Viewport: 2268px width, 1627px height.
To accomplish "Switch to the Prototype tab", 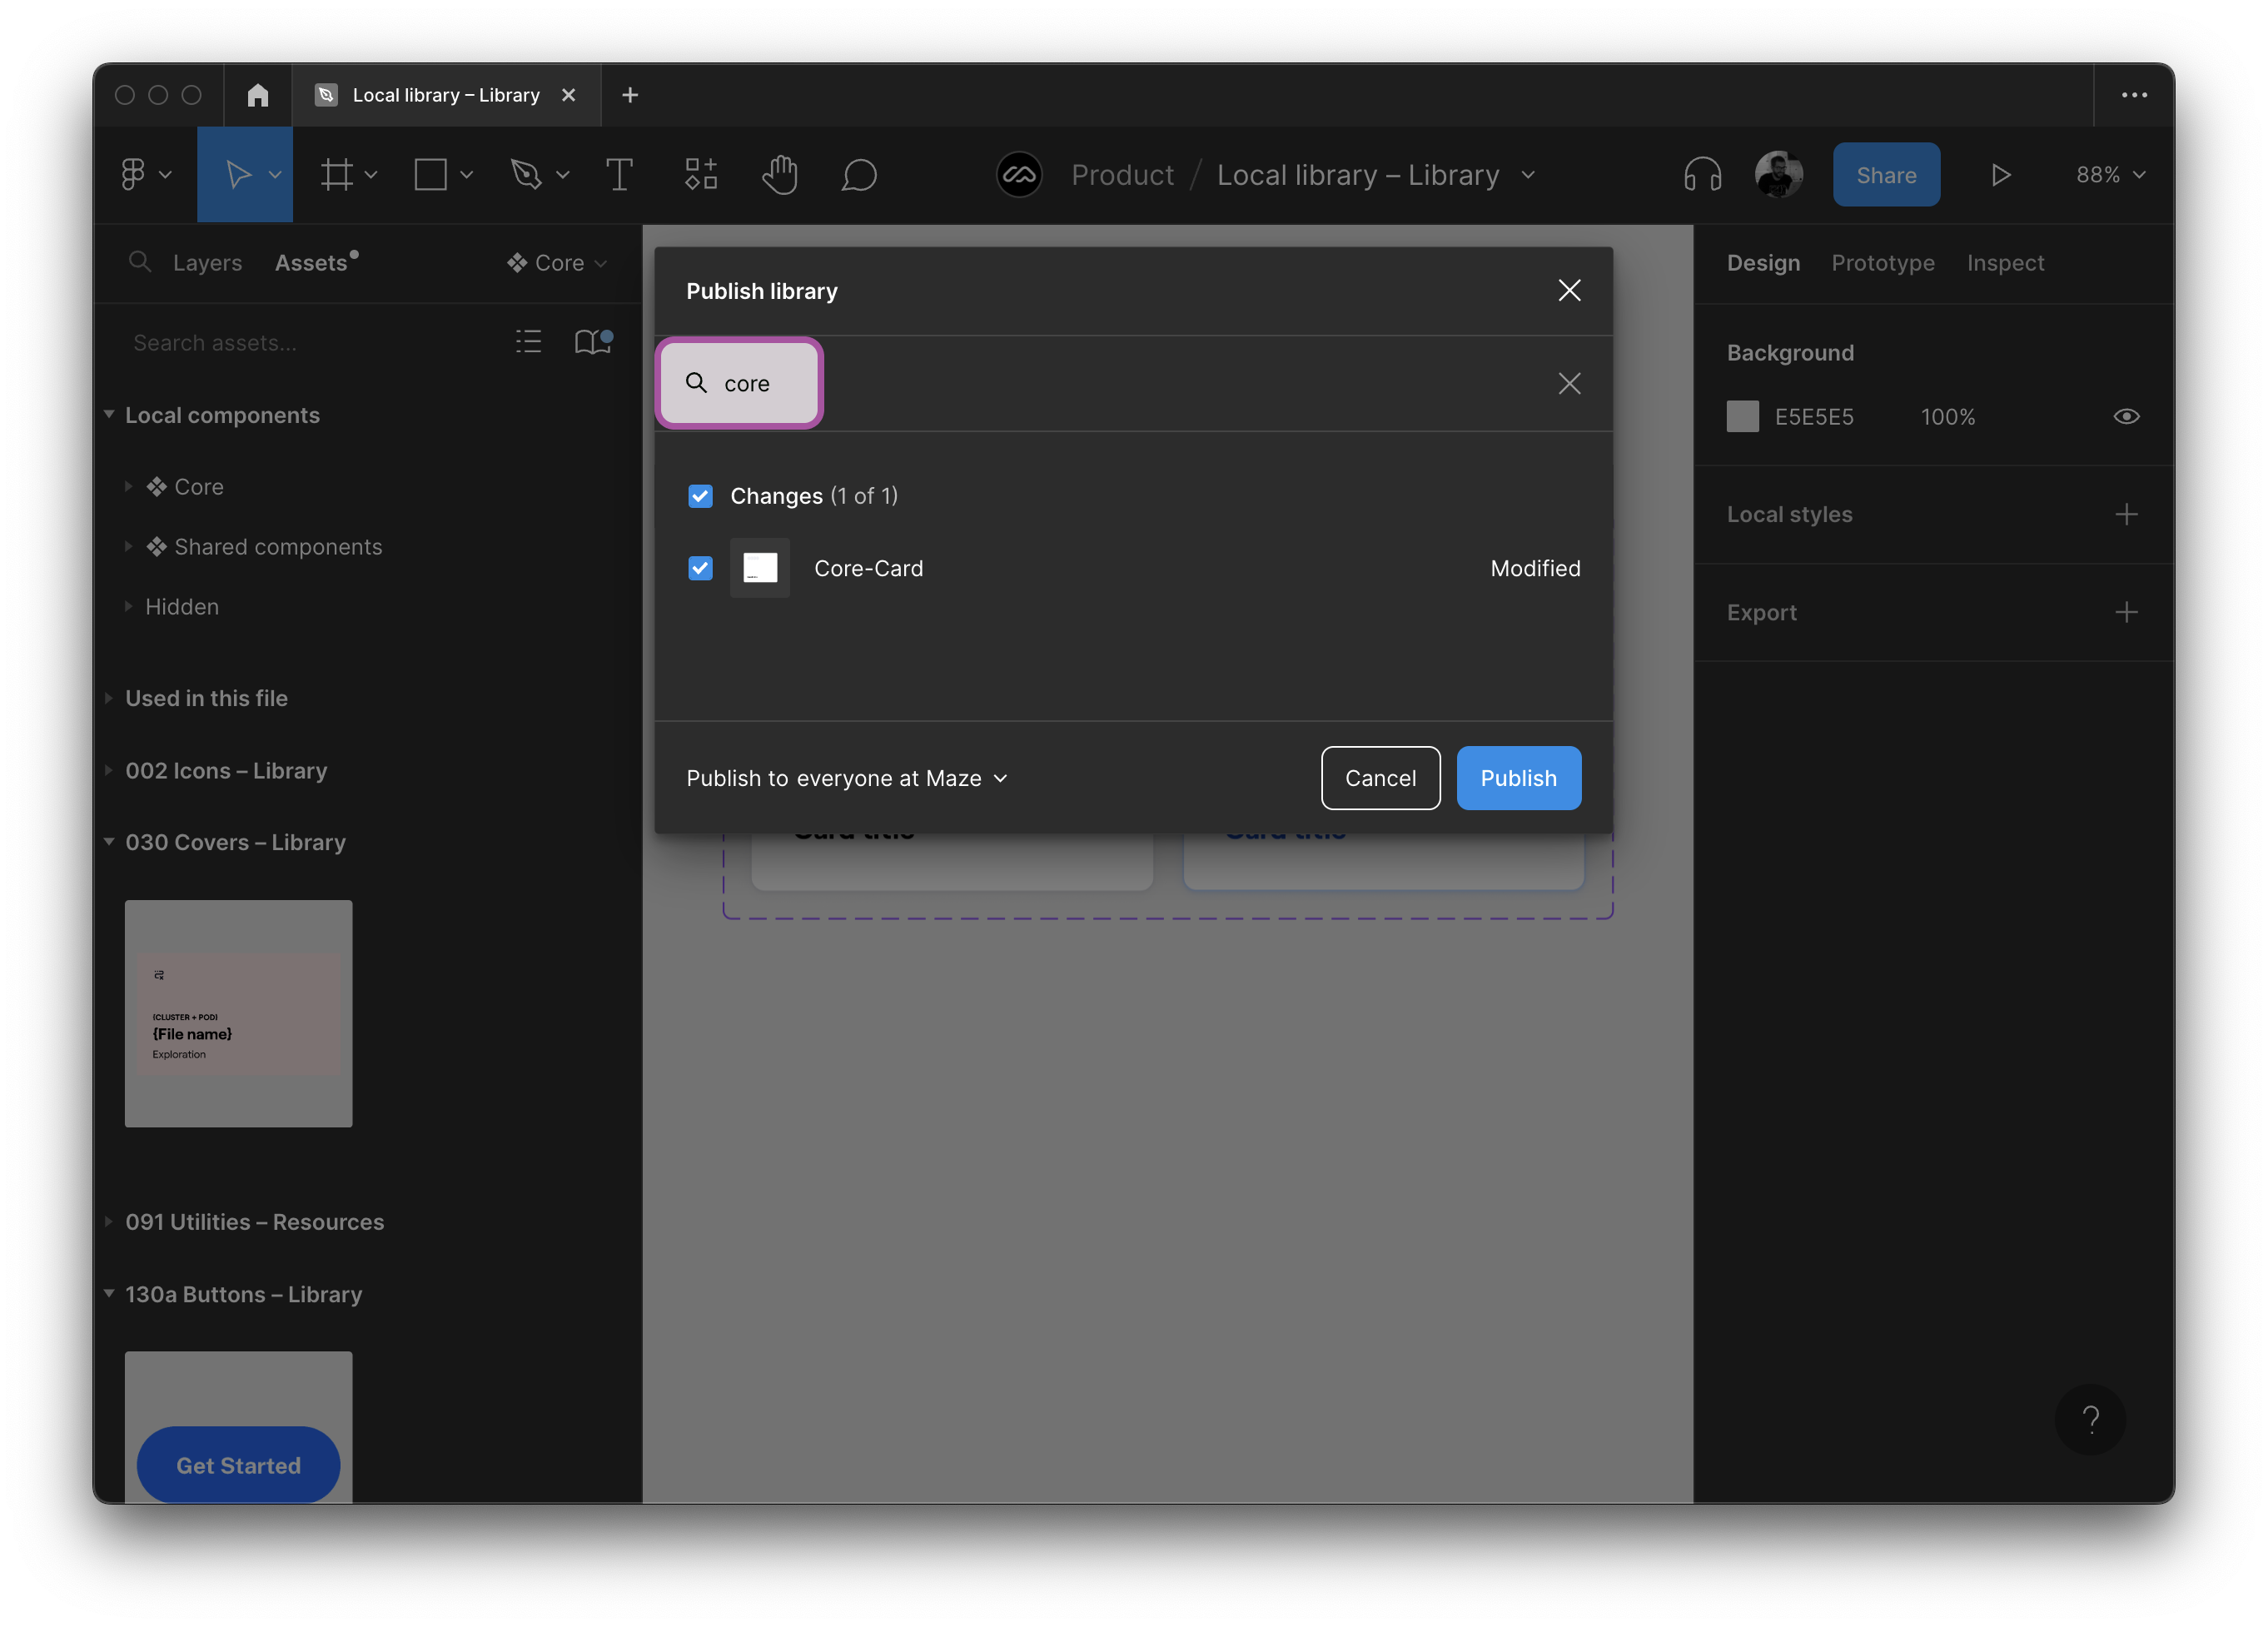I will (x=1882, y=263).
